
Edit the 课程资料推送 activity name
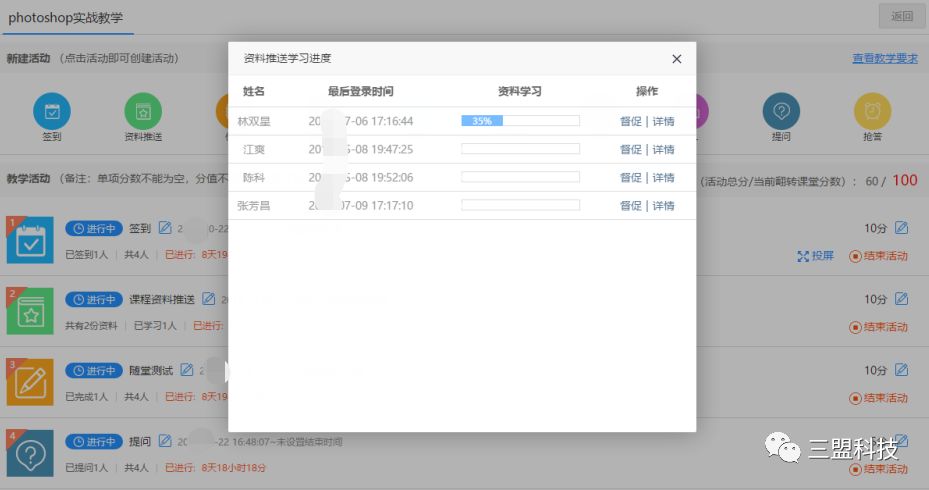click(209, 299)
